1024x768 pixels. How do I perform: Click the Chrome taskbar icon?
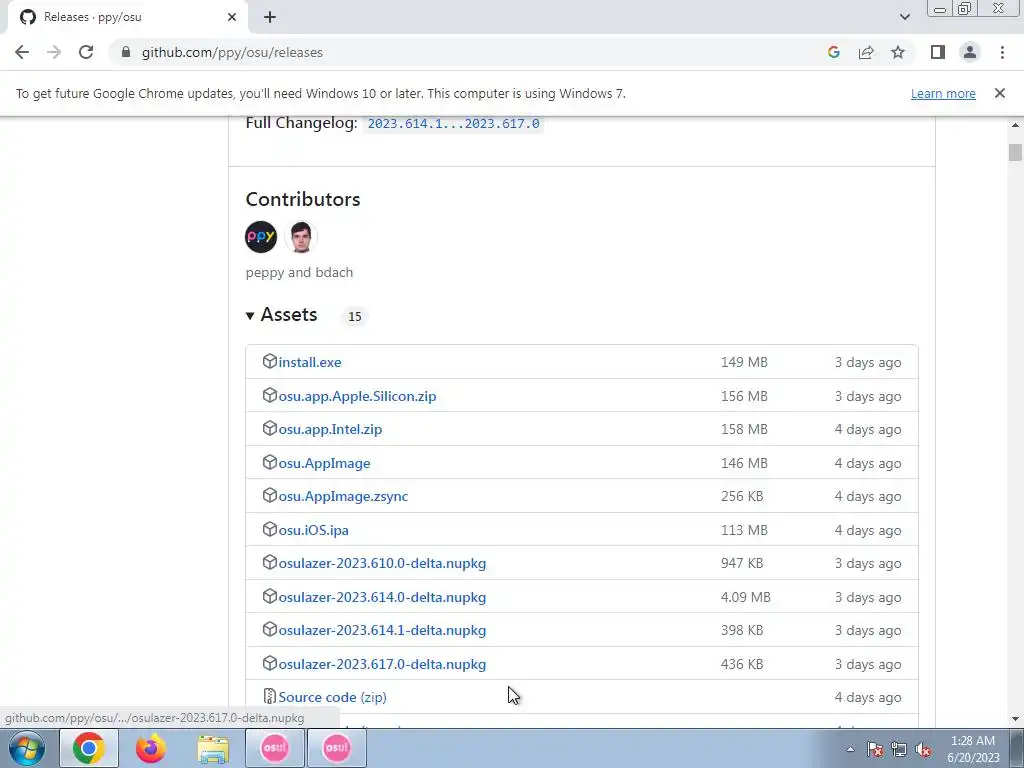point(89,748)
